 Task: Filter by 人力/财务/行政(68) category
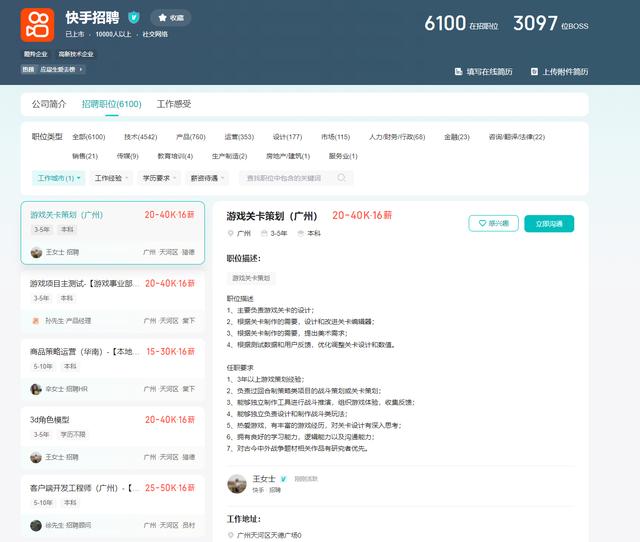point(397,137)
